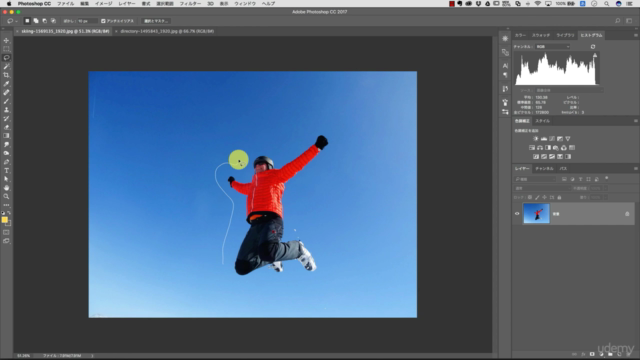Choose Intersect with Selection mode
Viewport: 640px width, 360px height.
(x=53, y=21)
